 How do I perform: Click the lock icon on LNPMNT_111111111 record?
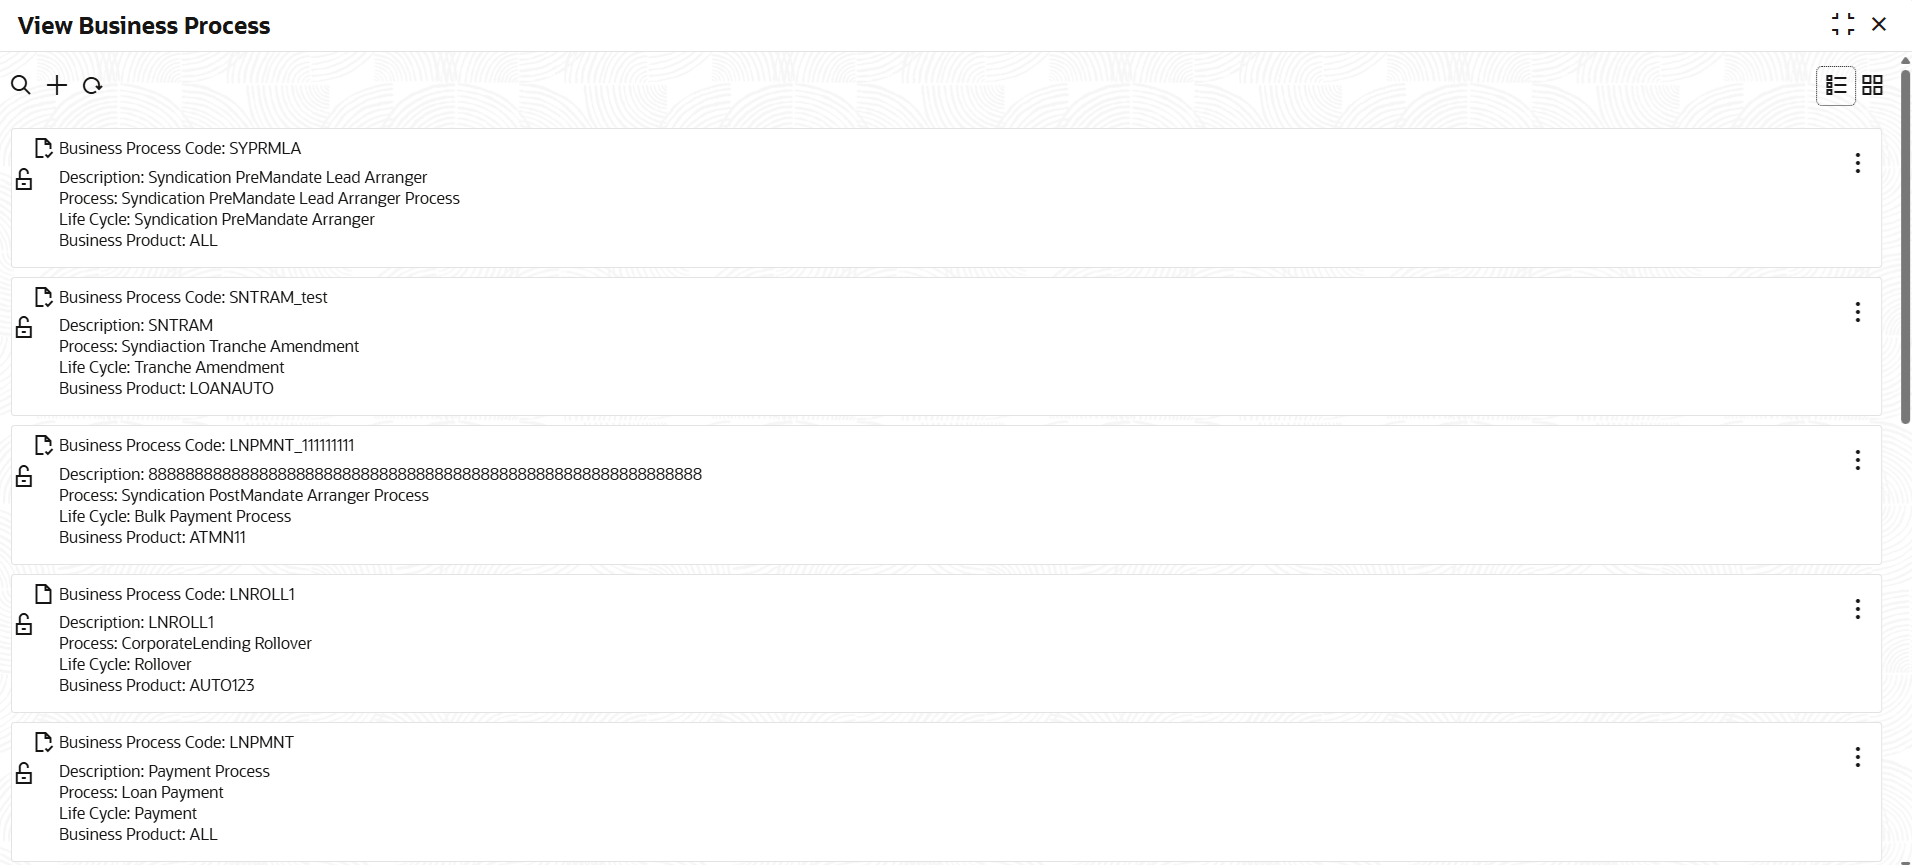pyautogui.click(x=24, y=476)
